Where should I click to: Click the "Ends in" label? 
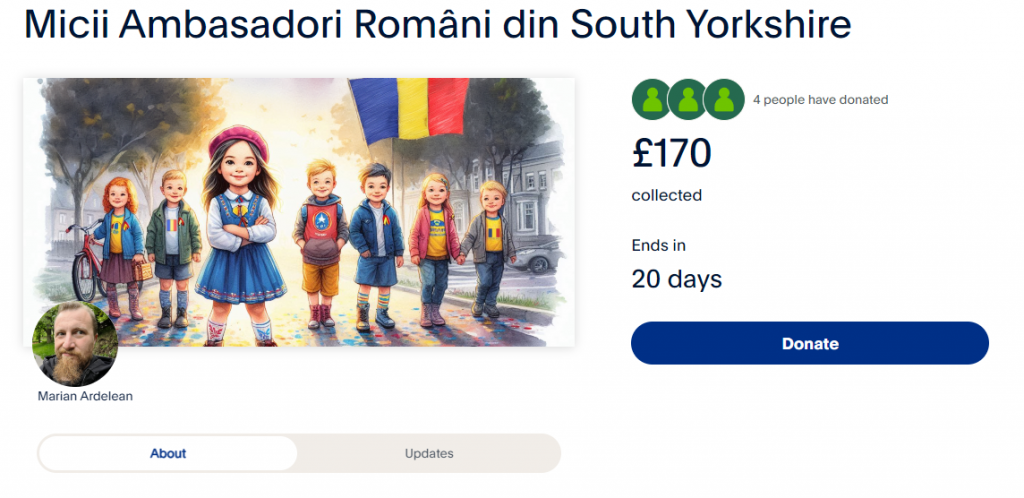point(659,245)
